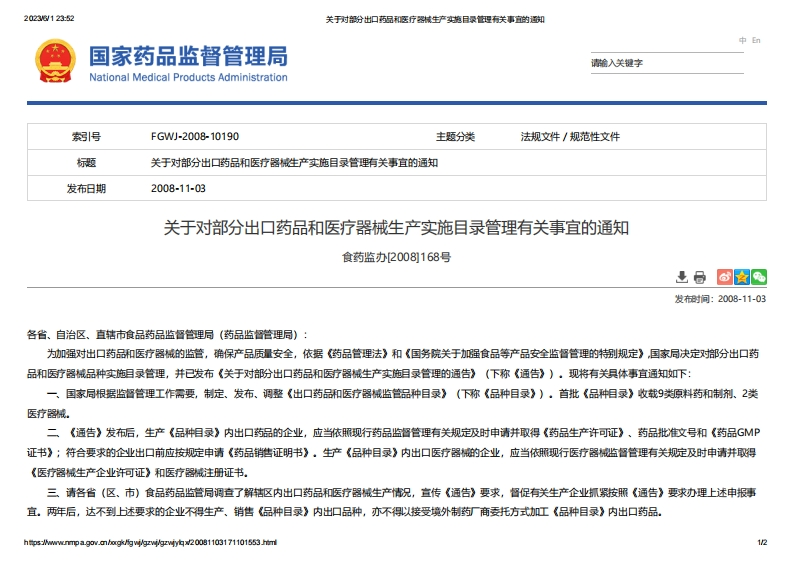This screenshot has width=793, height=561.
Task: Click the document number 食药监办[2008]168号
Action: [x=396, y=256]
